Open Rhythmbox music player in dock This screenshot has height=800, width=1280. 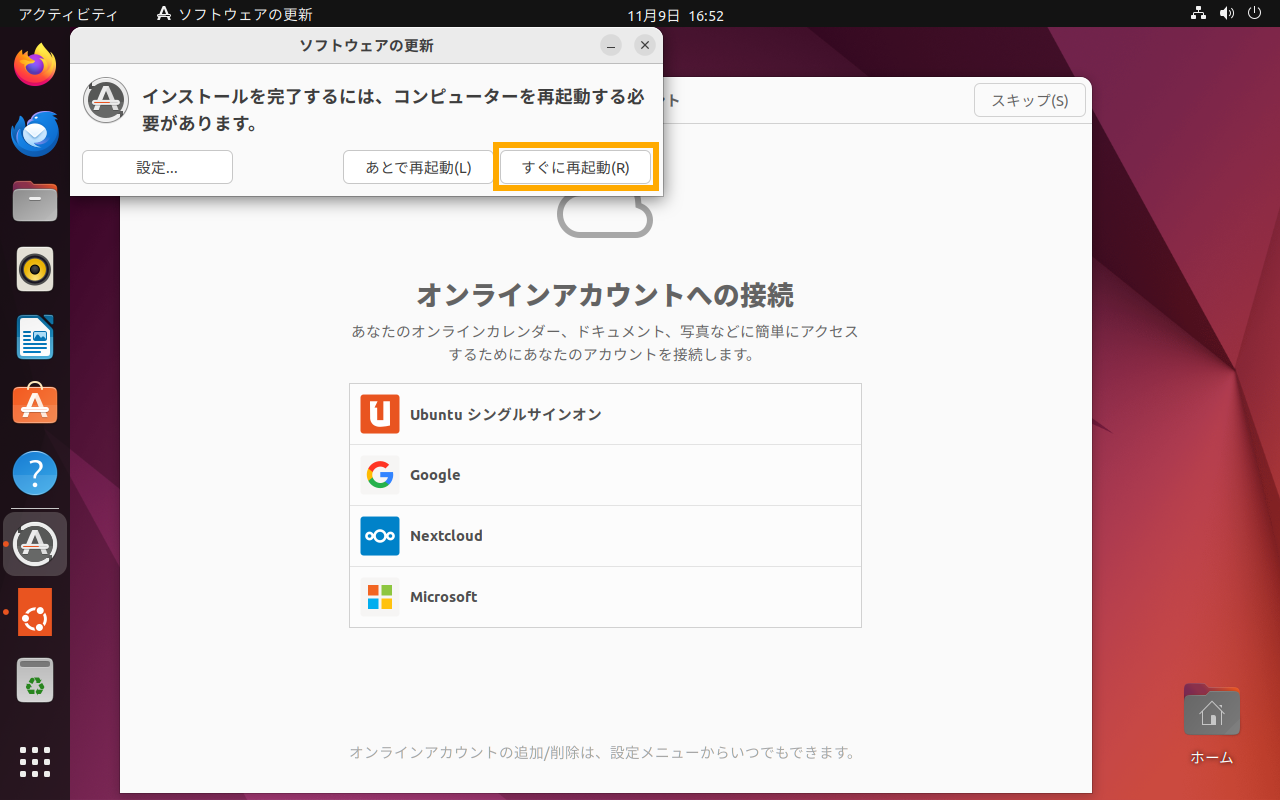pos(35,269)
